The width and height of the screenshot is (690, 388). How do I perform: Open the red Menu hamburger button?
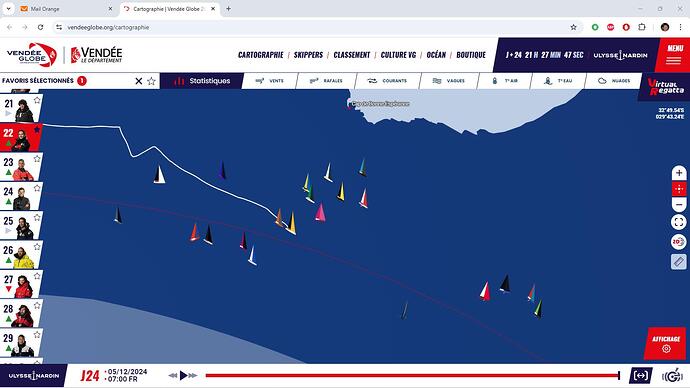coord(673,55)
